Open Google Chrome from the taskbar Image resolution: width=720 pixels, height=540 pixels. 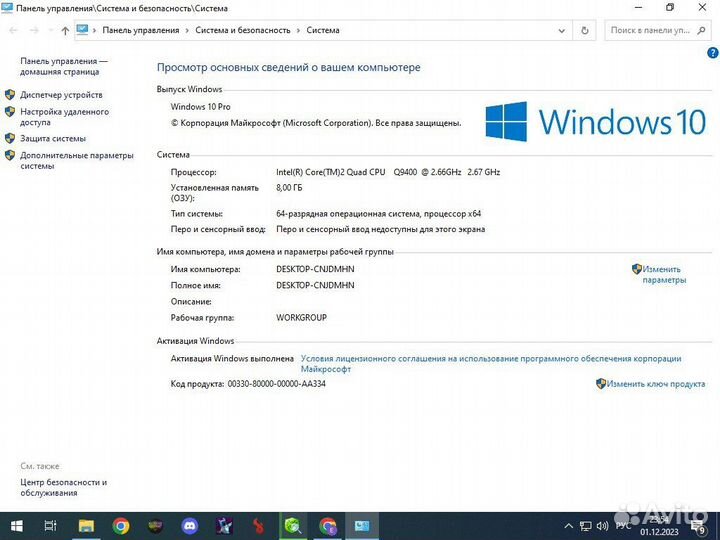pos(121,526)
